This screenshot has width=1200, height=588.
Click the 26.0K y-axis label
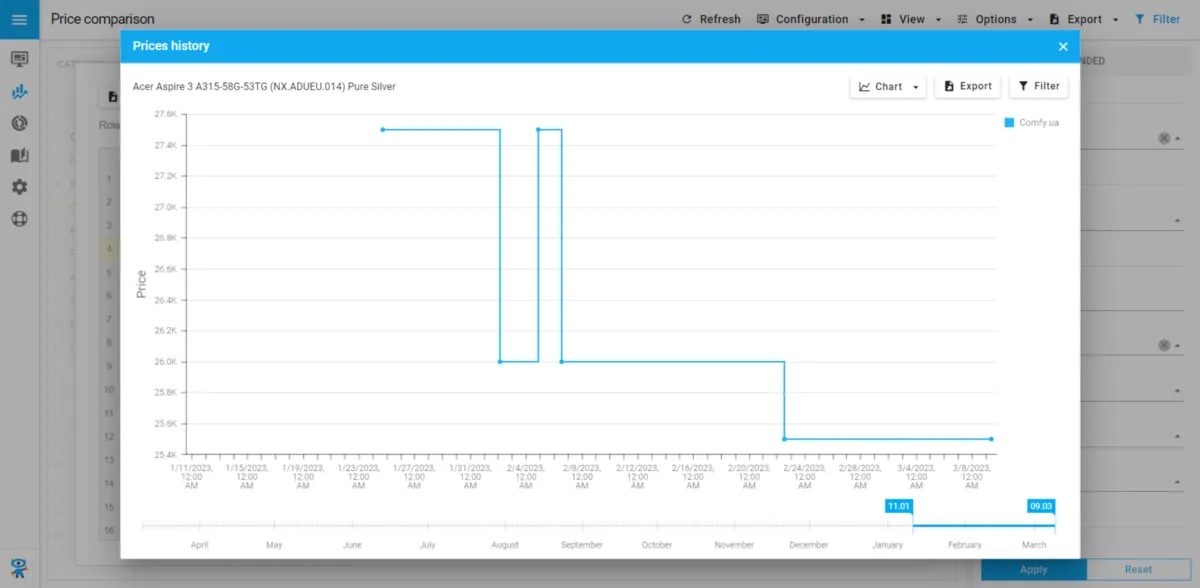(x=165, y=362)
